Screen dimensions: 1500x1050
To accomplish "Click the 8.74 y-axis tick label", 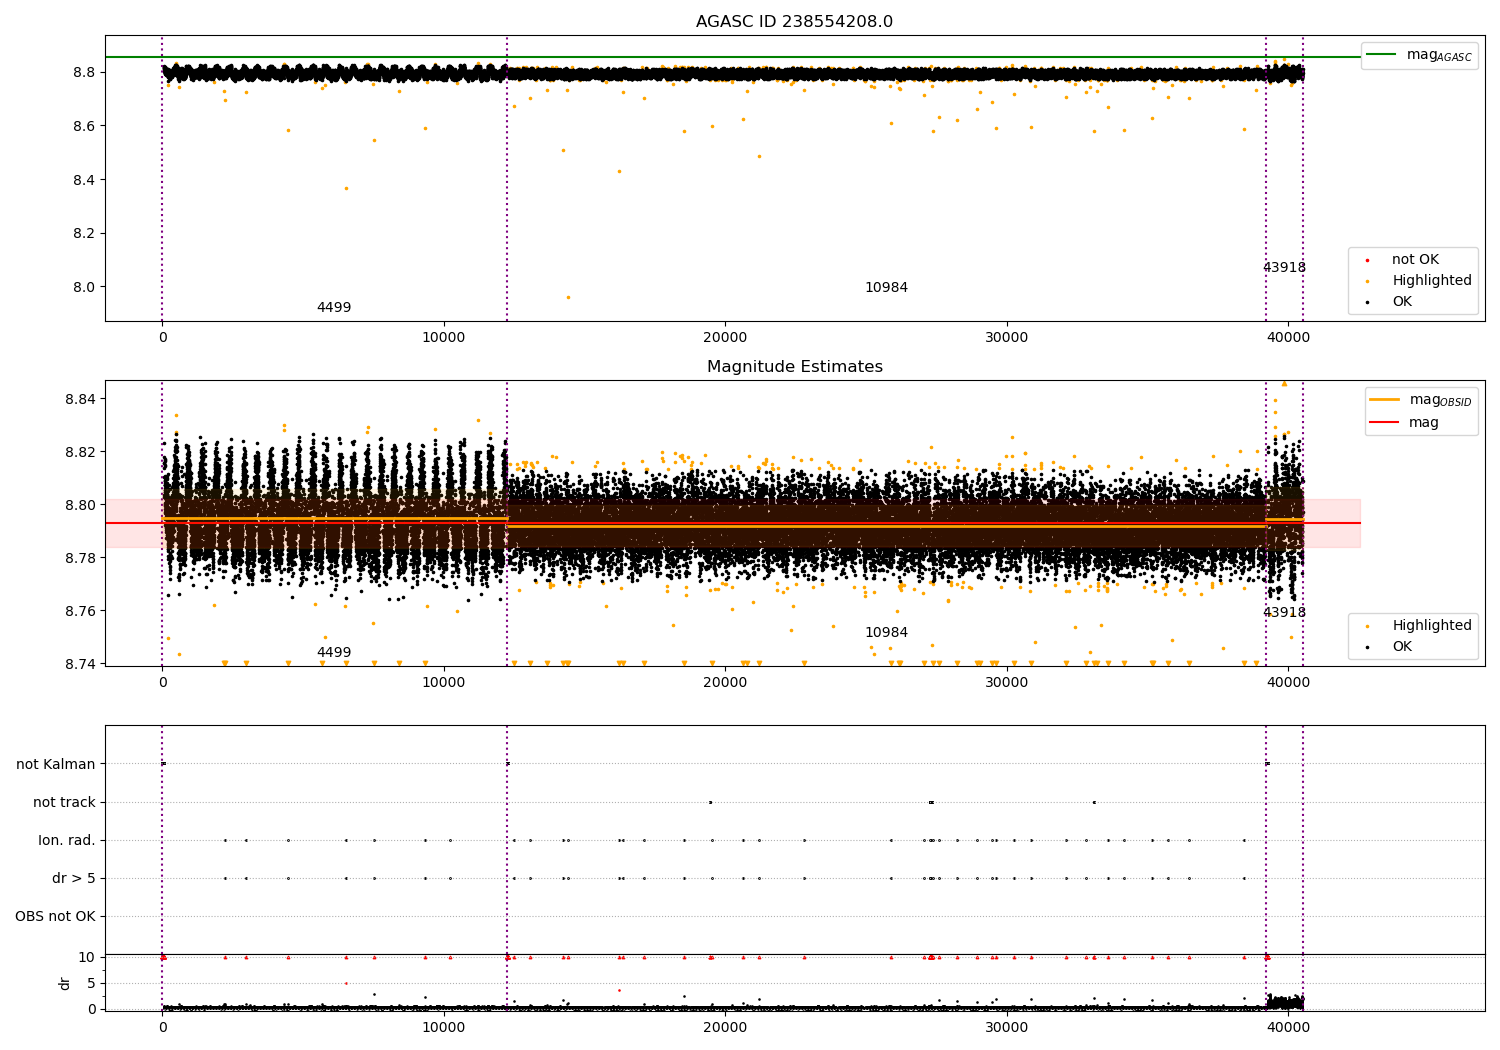I will 79,665.
